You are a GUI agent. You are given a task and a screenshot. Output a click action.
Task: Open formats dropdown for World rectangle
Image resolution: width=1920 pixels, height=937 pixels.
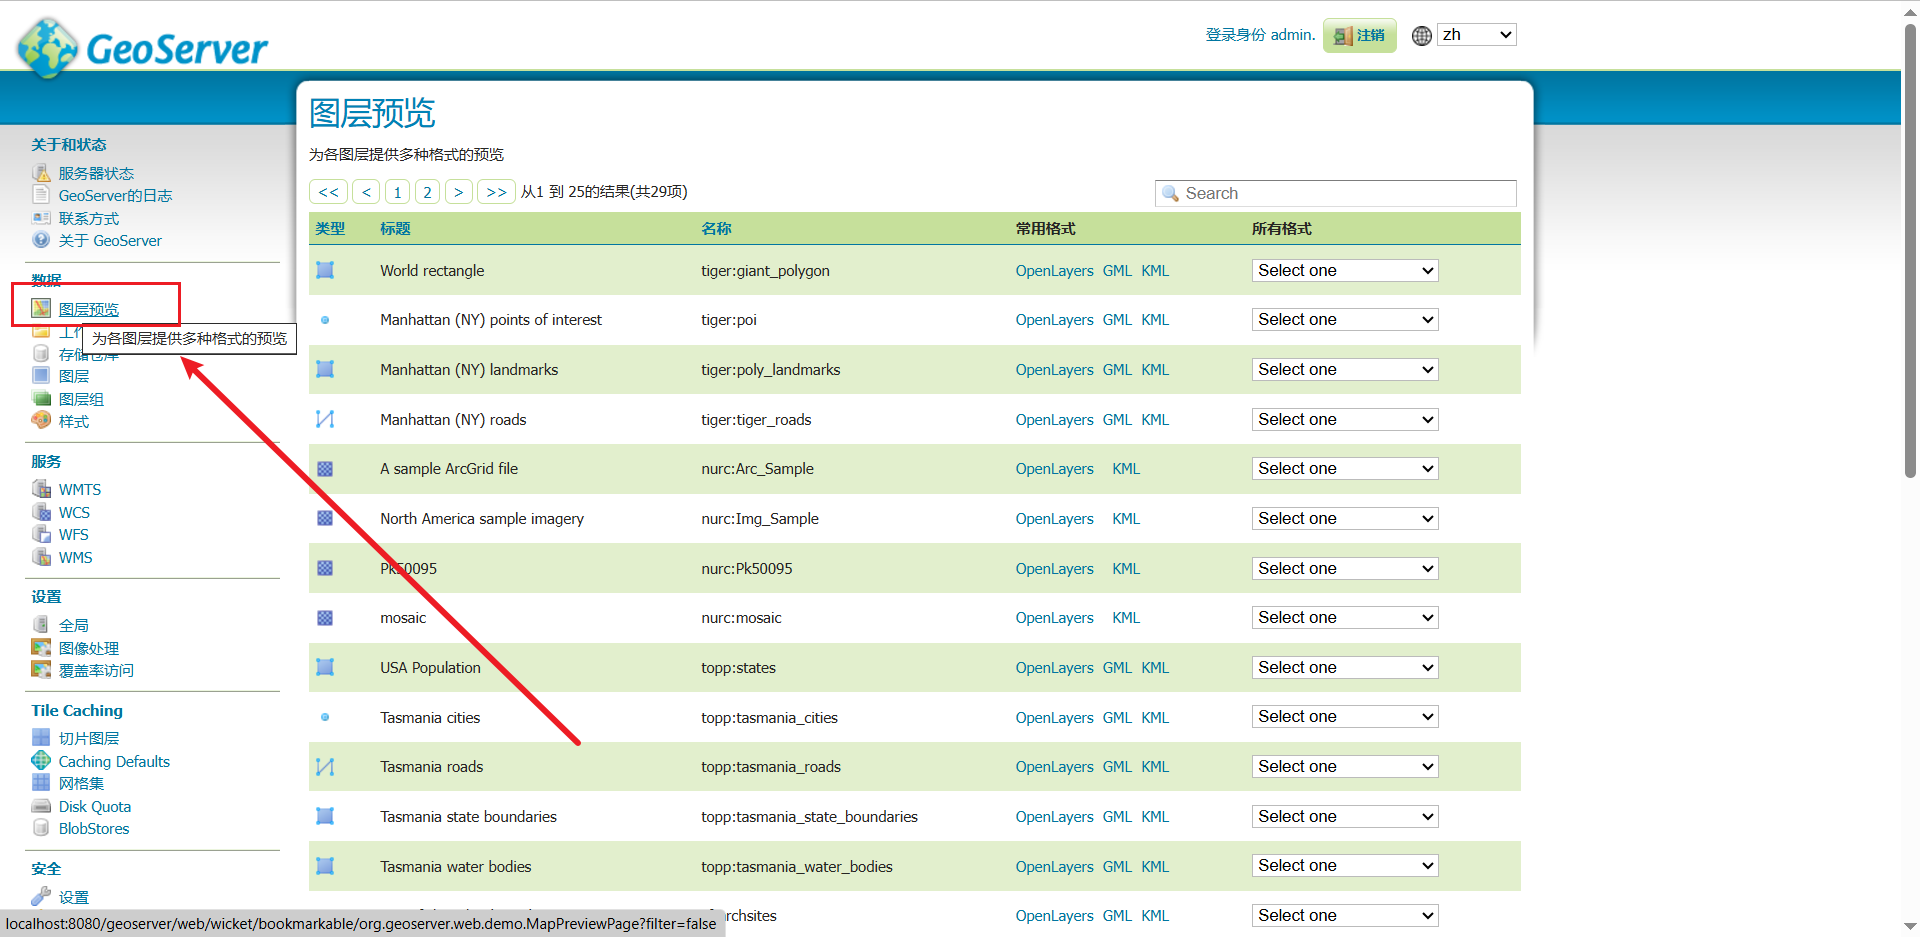point(1345,270)
